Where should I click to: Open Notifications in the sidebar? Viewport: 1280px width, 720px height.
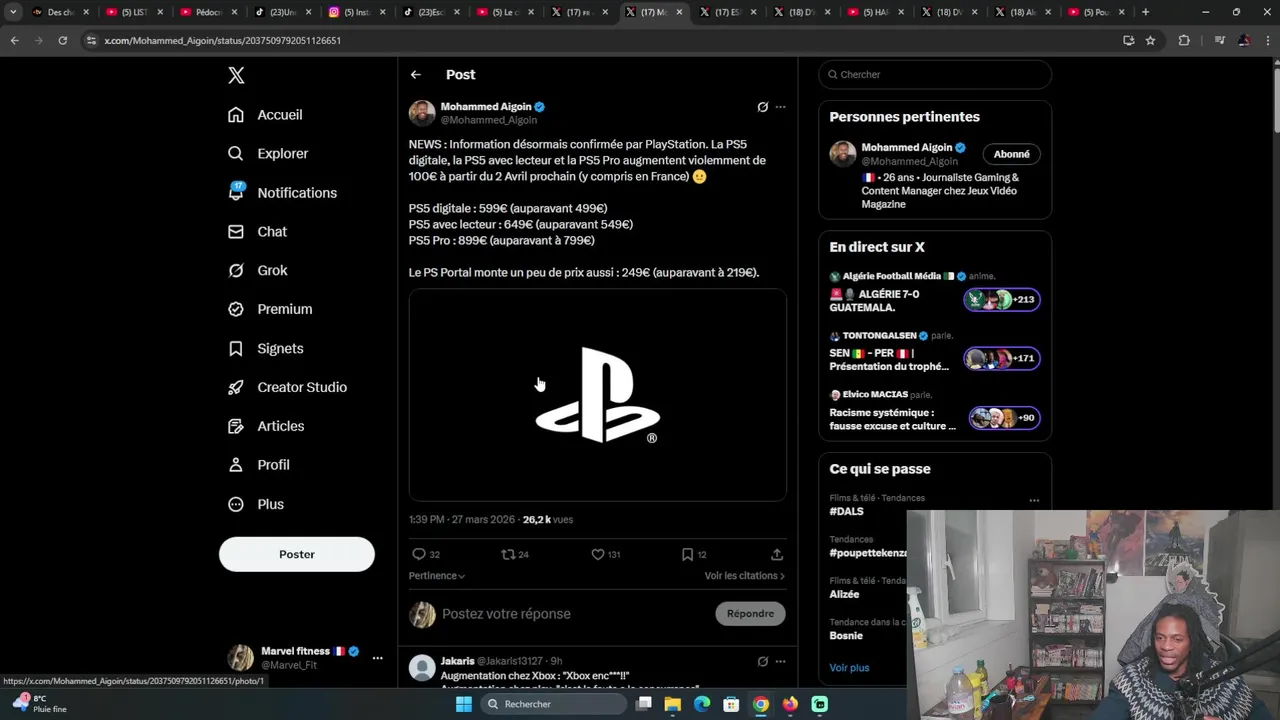click(282, 193)
